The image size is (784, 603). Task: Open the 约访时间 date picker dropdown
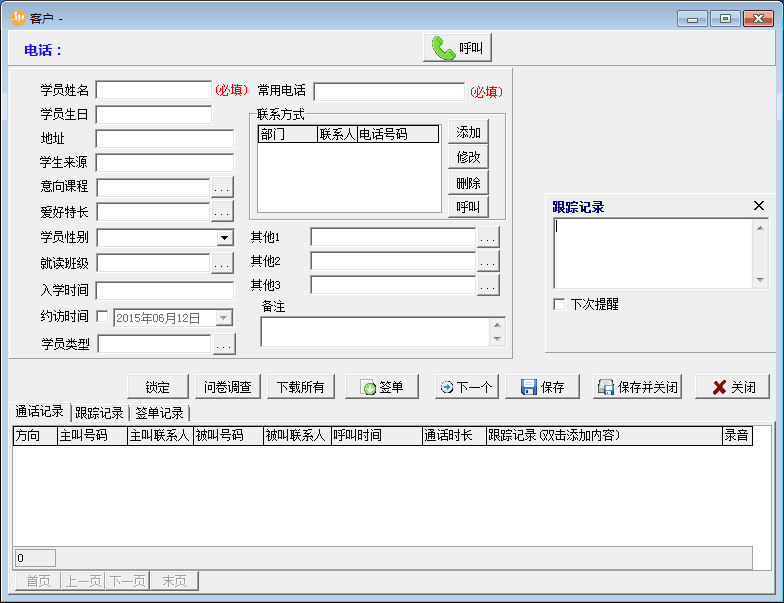224,318
